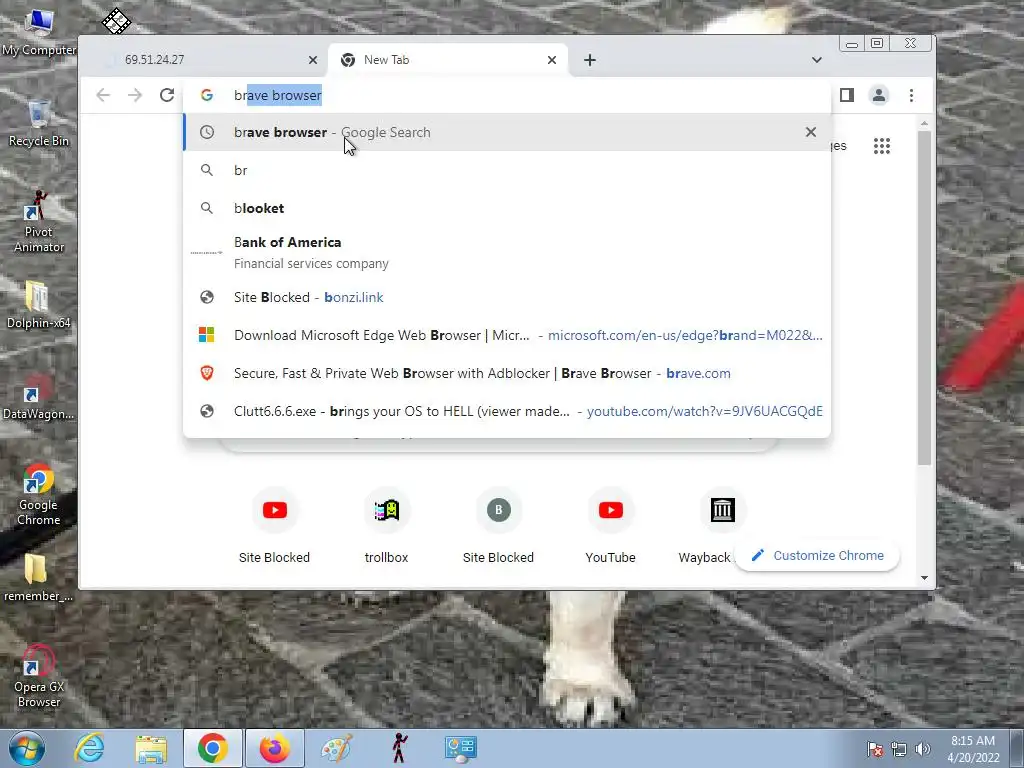Expand the tab search chevron

[816, 60]
